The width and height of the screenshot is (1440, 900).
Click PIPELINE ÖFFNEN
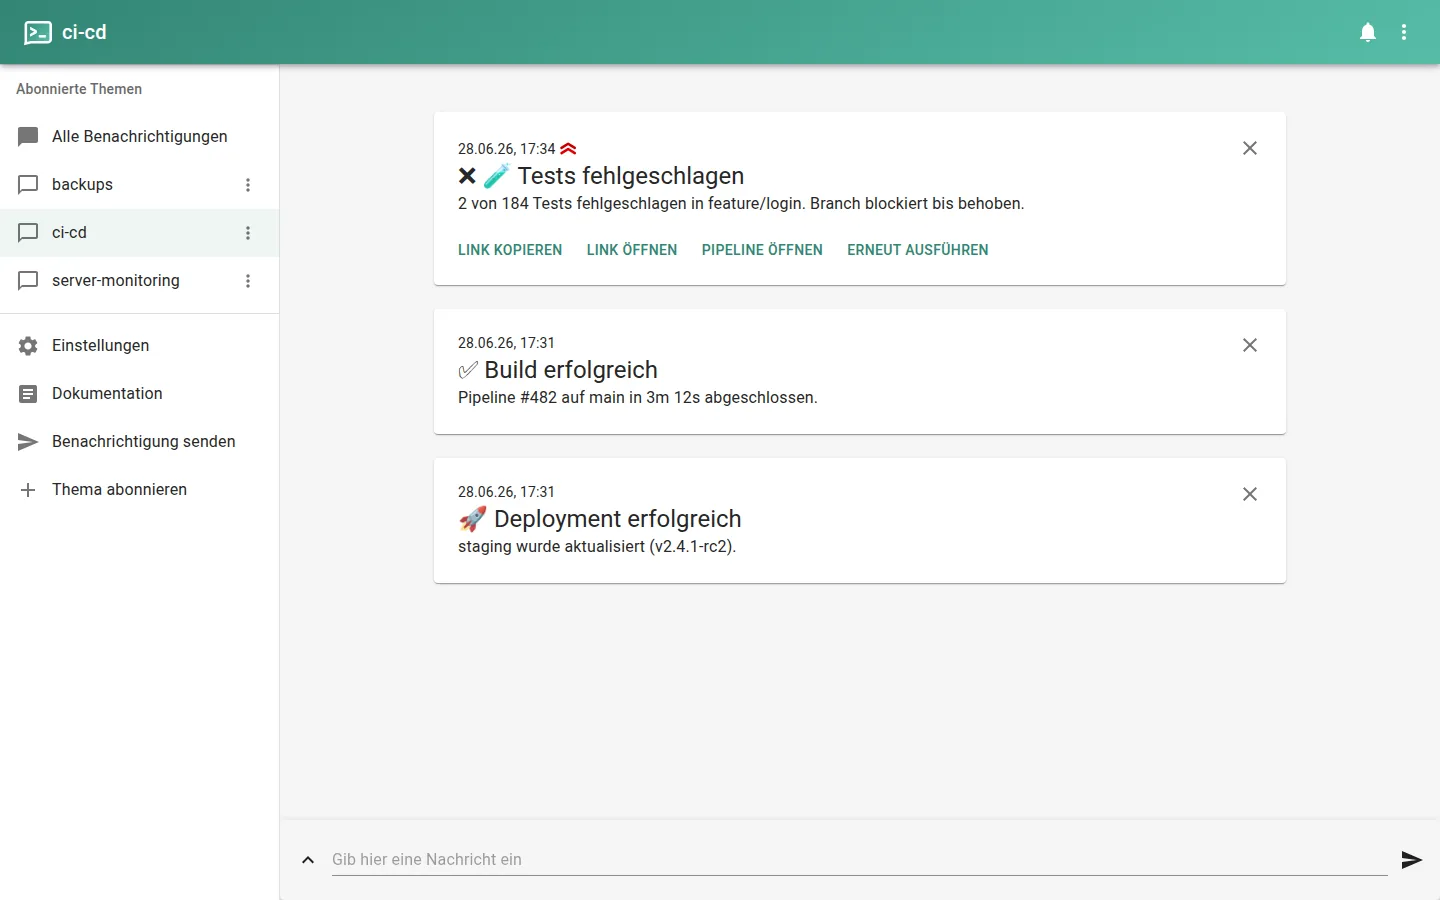pyautogui.click(x=762, y=250)
